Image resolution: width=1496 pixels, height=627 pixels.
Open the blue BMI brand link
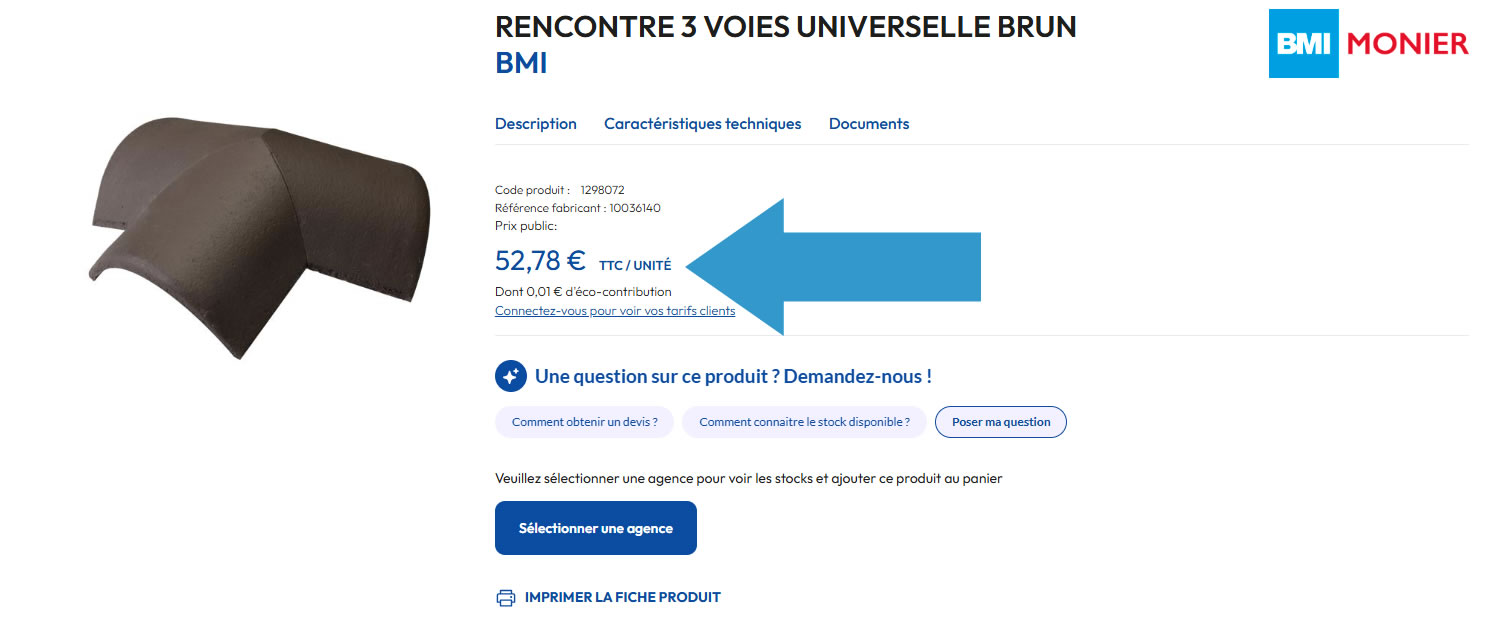click(521, 63)
